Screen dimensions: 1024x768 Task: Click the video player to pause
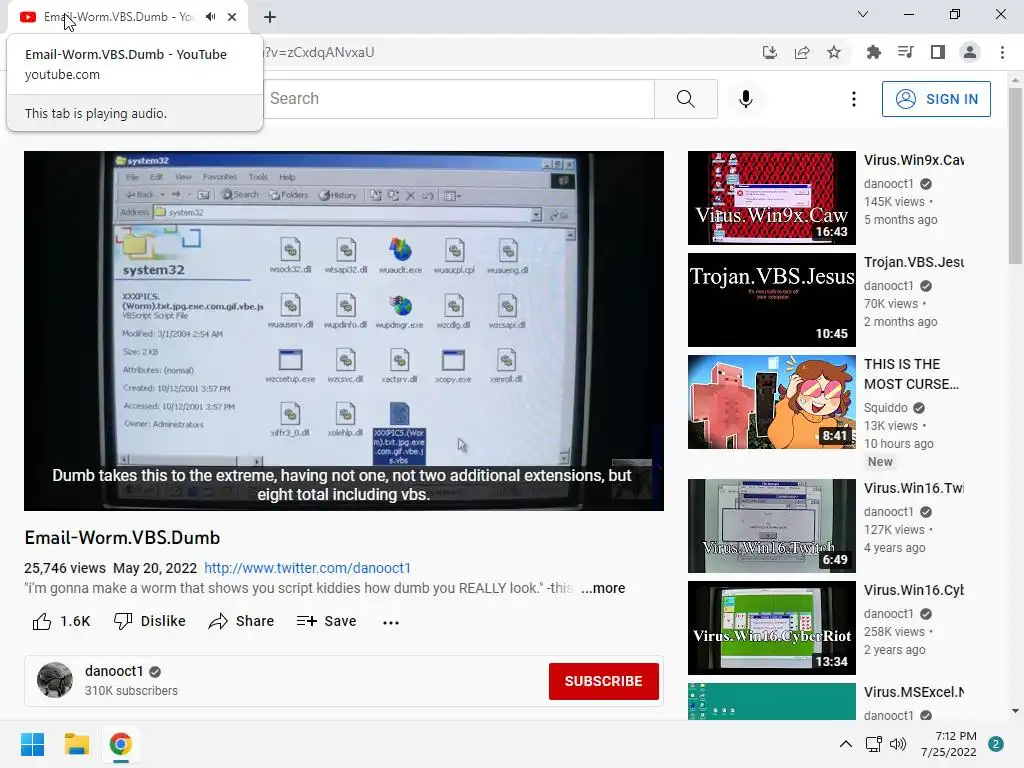click(344, 331)
